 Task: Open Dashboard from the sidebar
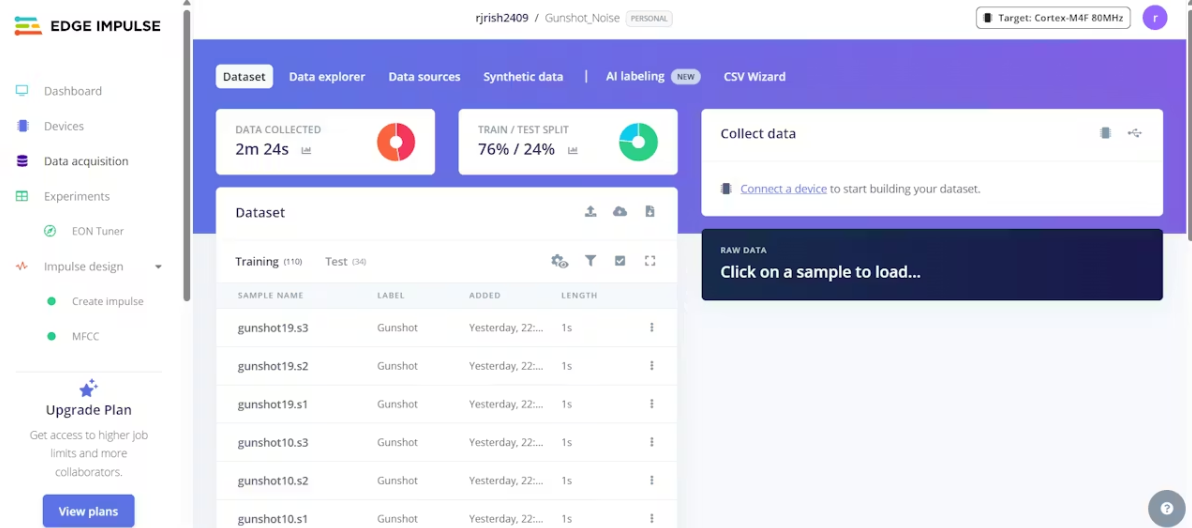coord(73,91)
